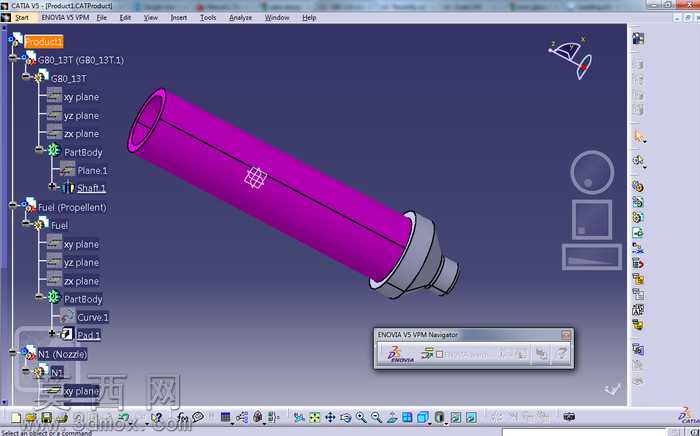This screenshot has height=436, width=700.
Task: Click the Hide/Show icon in bottom toolbar
Action: 456,418
